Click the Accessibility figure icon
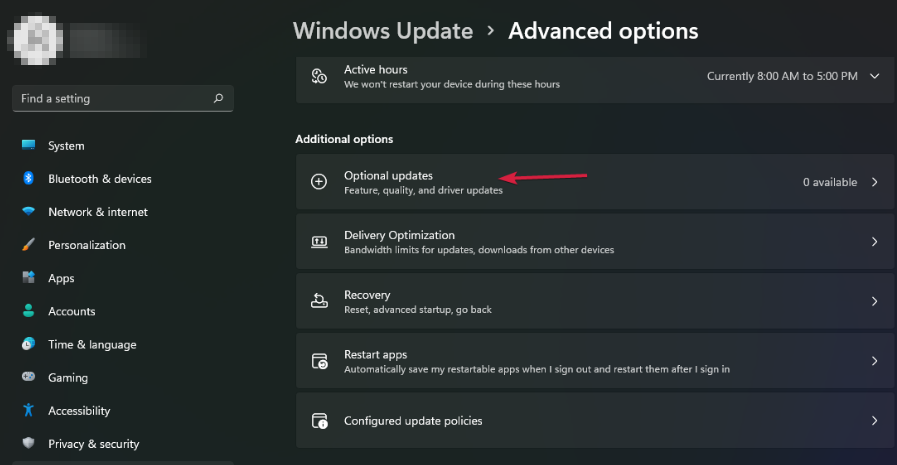This screenshot has width=897, height=465. (29, 411)
